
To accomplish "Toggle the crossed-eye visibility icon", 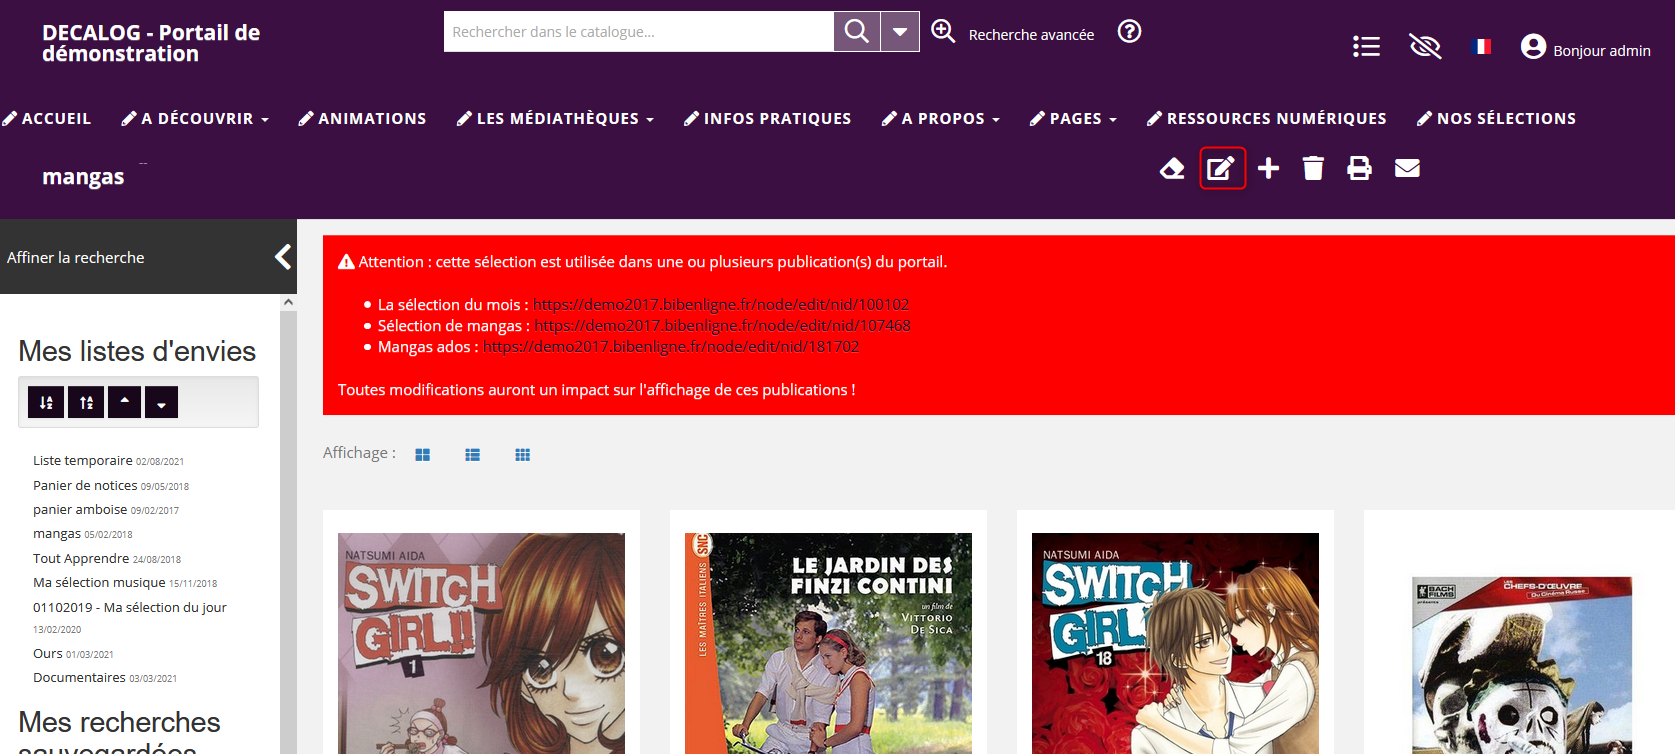I will tap(1425, 46).
